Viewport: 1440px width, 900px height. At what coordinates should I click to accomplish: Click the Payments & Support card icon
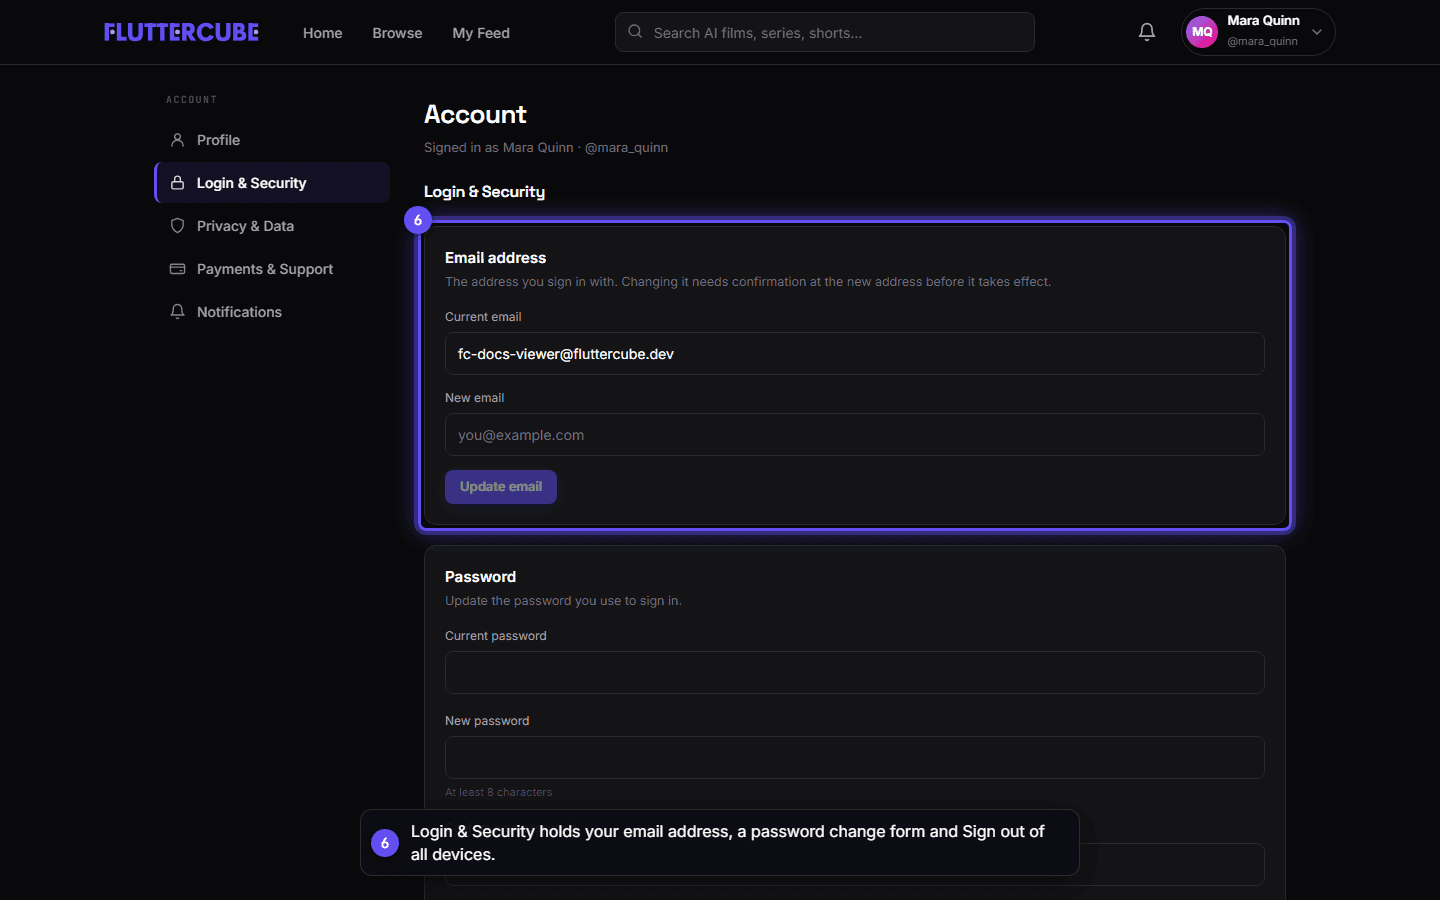[x=177, y=269]
